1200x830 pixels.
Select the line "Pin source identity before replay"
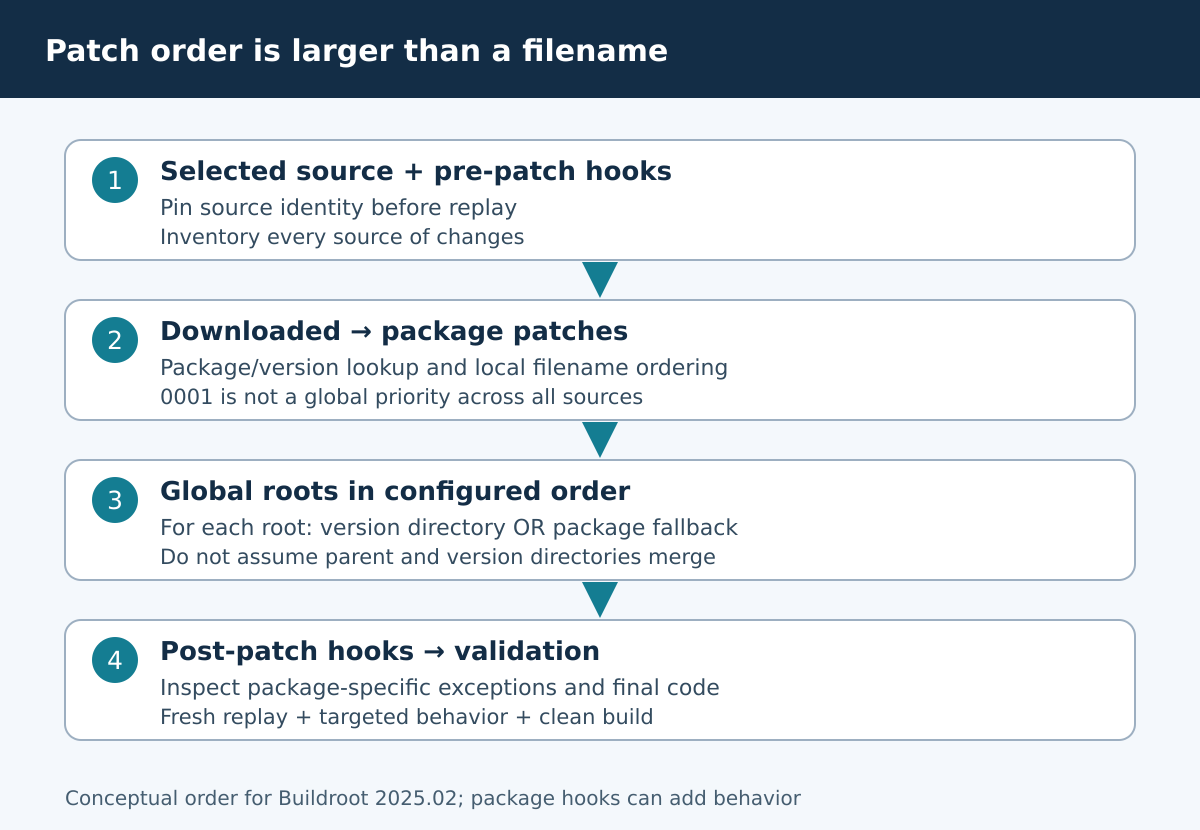coord(338,208)
